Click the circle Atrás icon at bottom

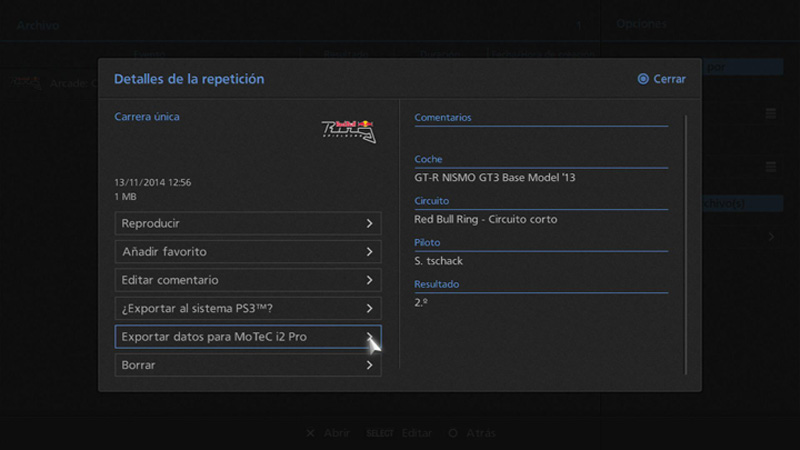point(453,433)
